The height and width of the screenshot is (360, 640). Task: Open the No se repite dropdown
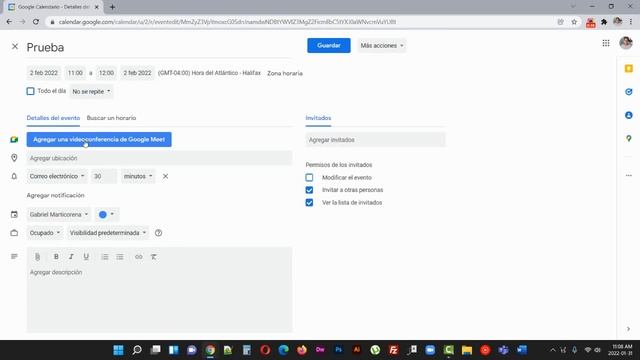coord(91,91)
